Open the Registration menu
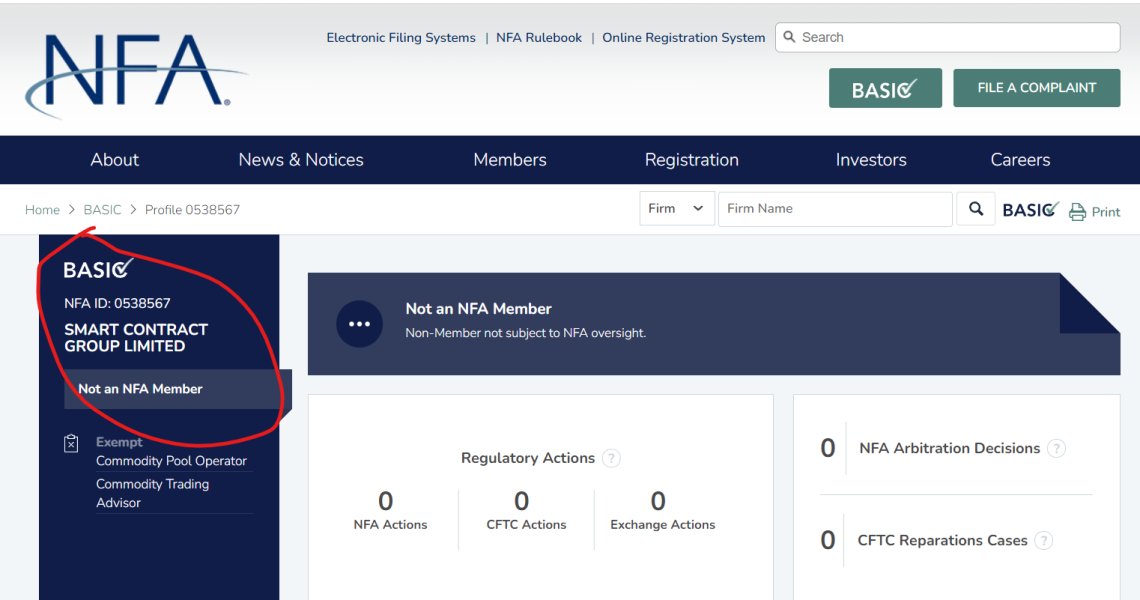Screen dimensions: 1140x600 tap(691, 160)
